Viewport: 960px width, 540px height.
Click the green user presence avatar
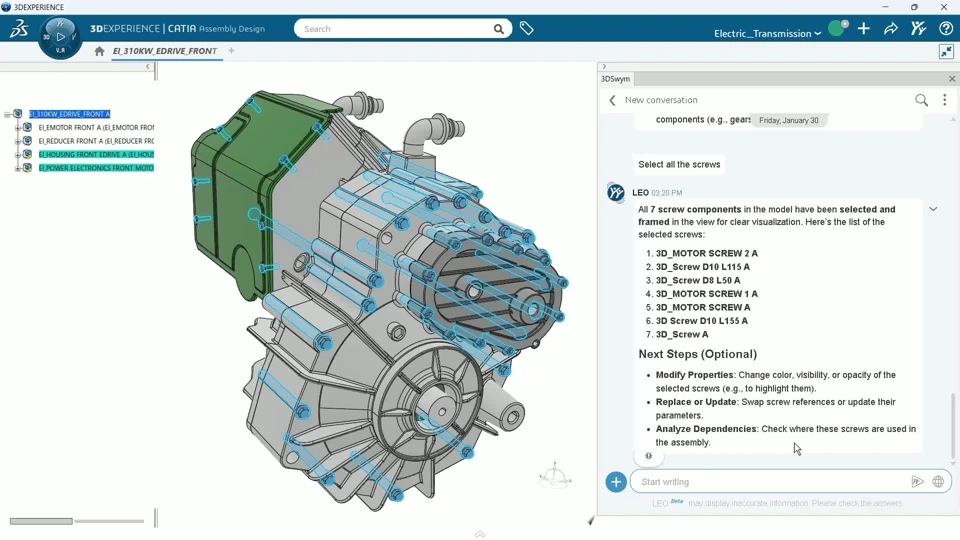[837, 28]
